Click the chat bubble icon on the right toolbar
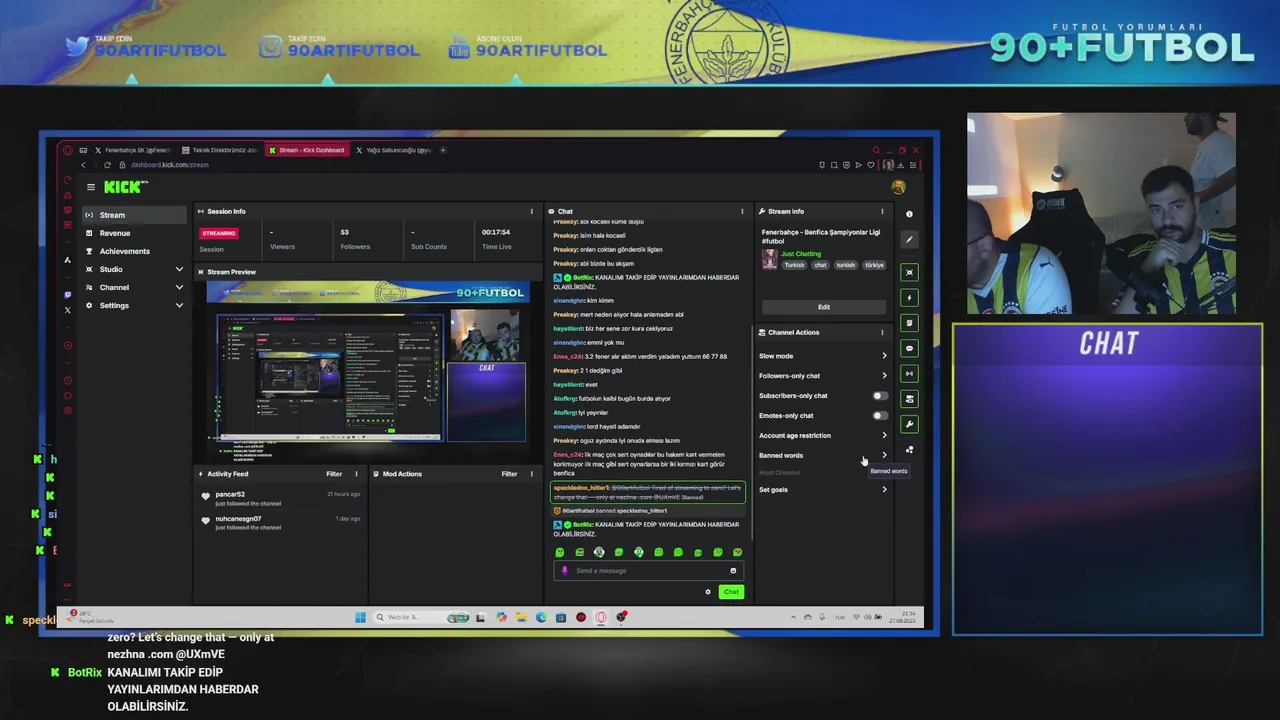Image resolution: width=1280 pixels, height=720 pixels. (x=909, y=348)
